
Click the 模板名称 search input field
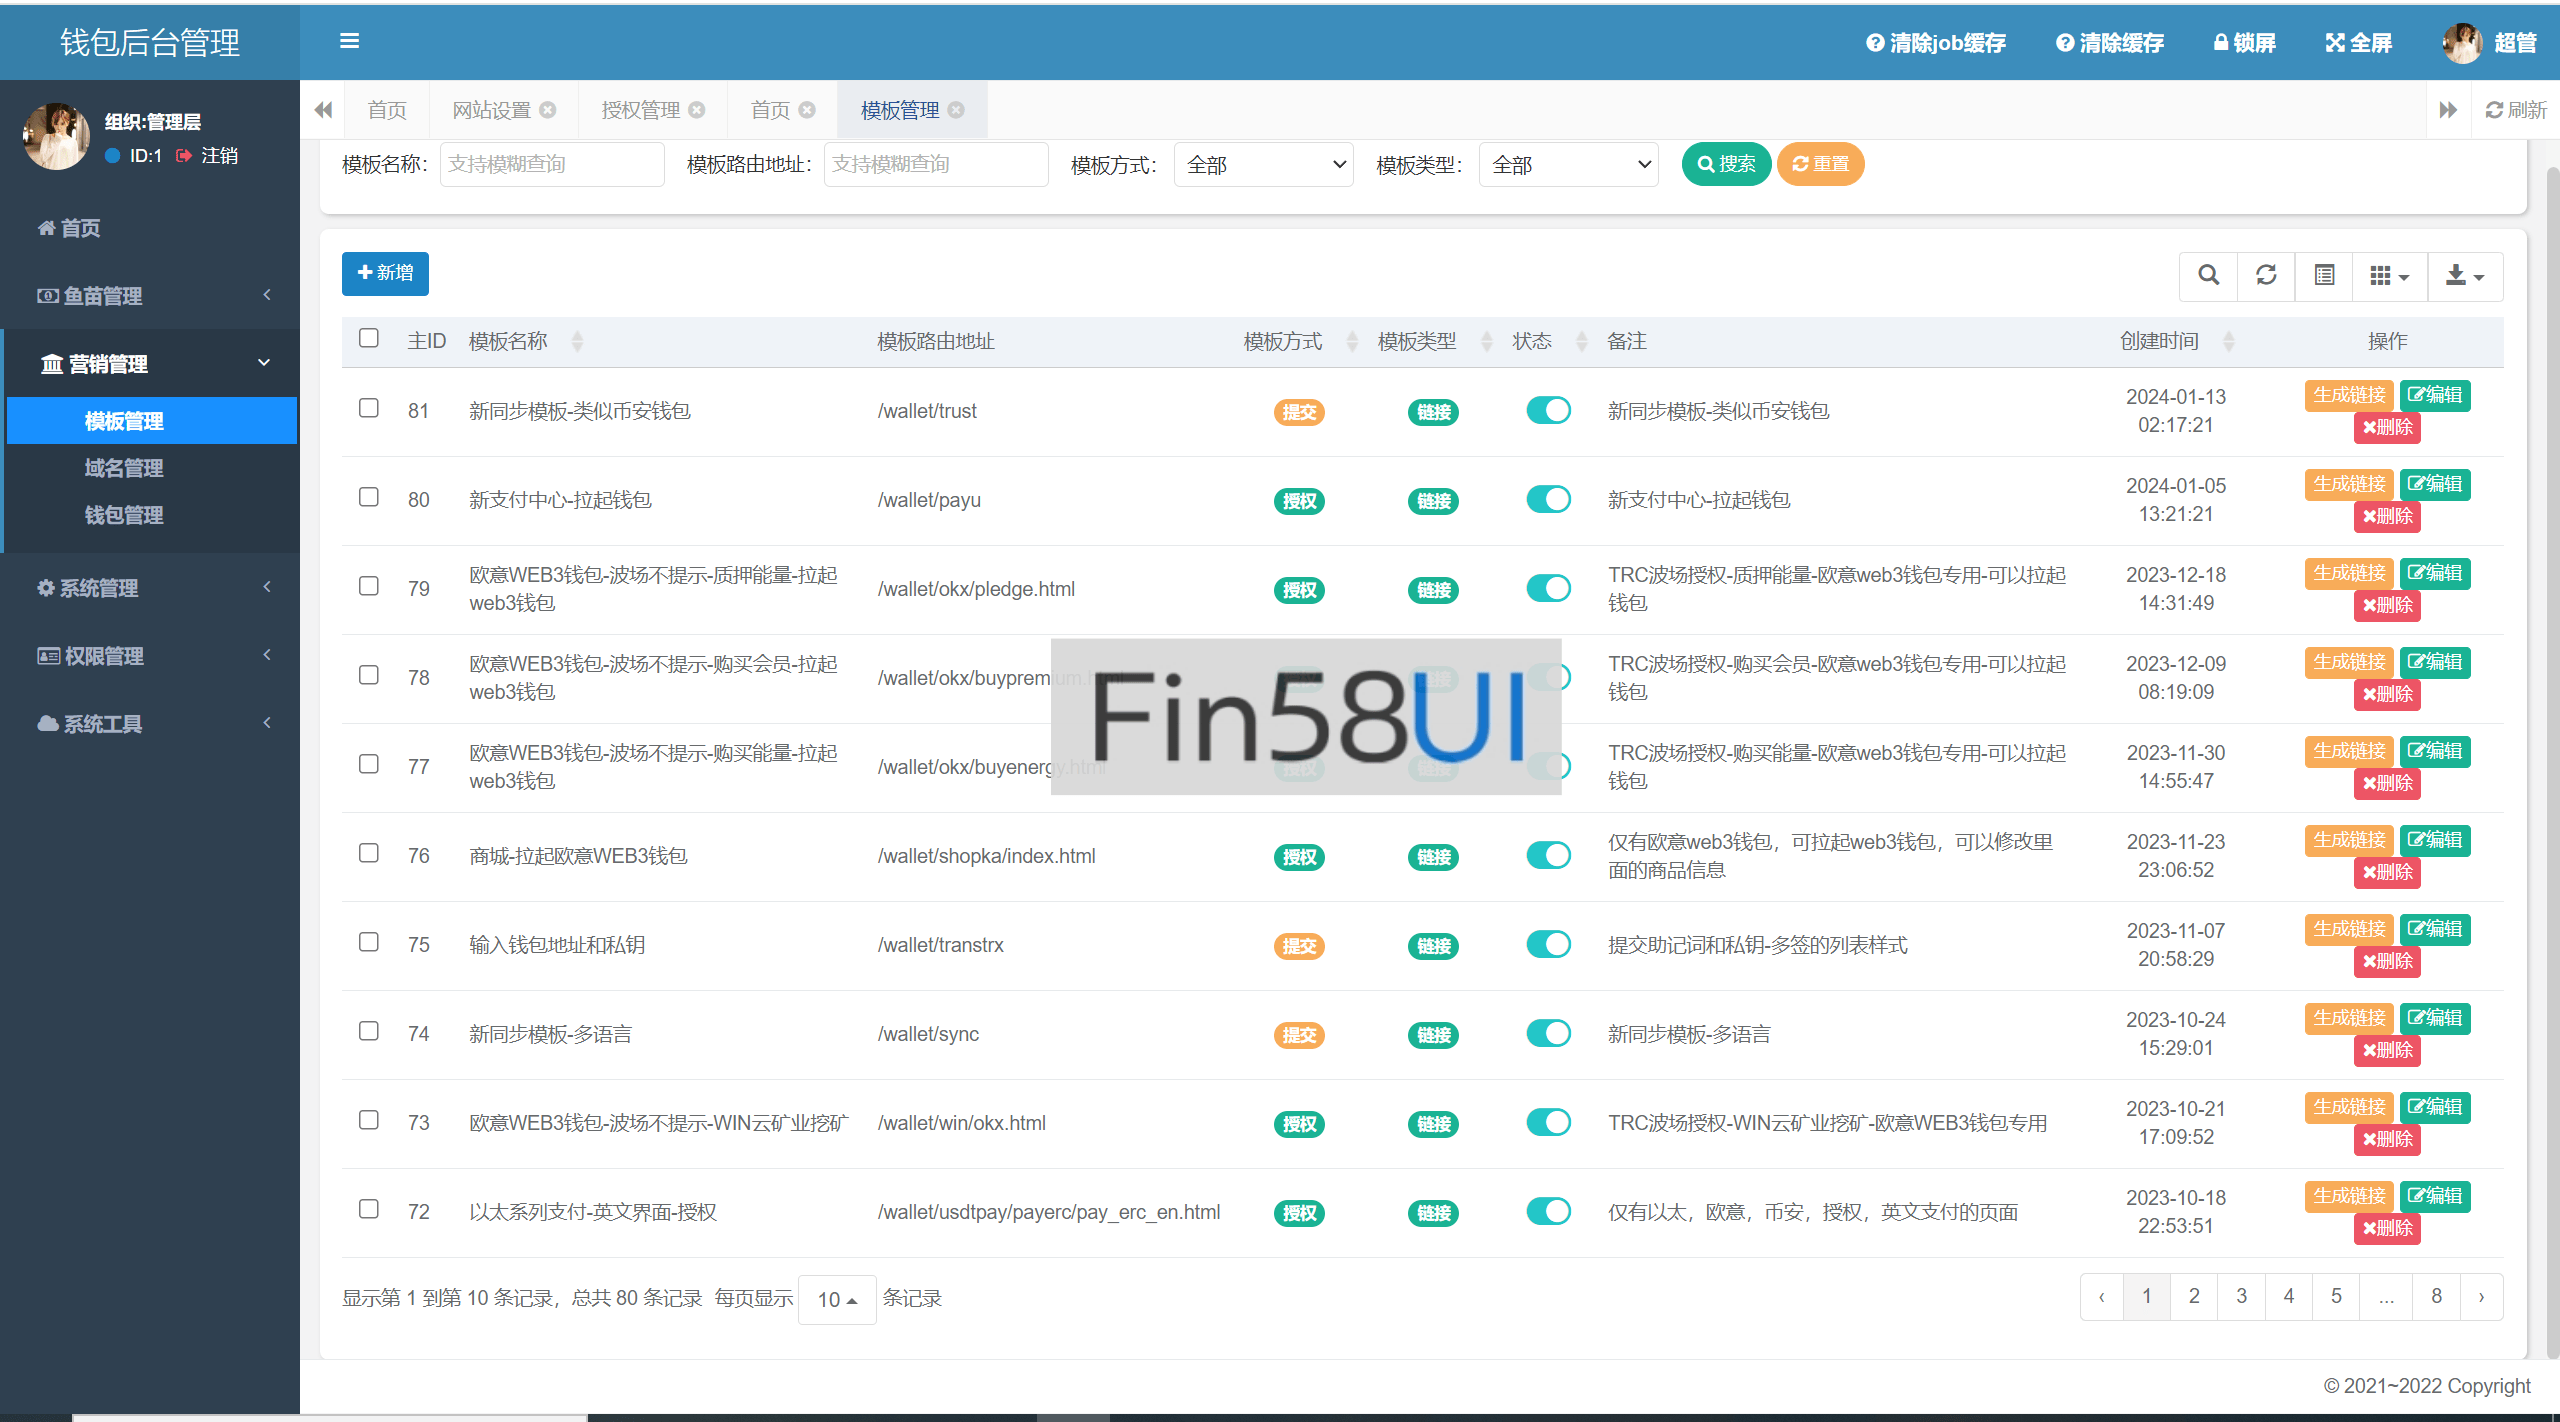[552, 164]
